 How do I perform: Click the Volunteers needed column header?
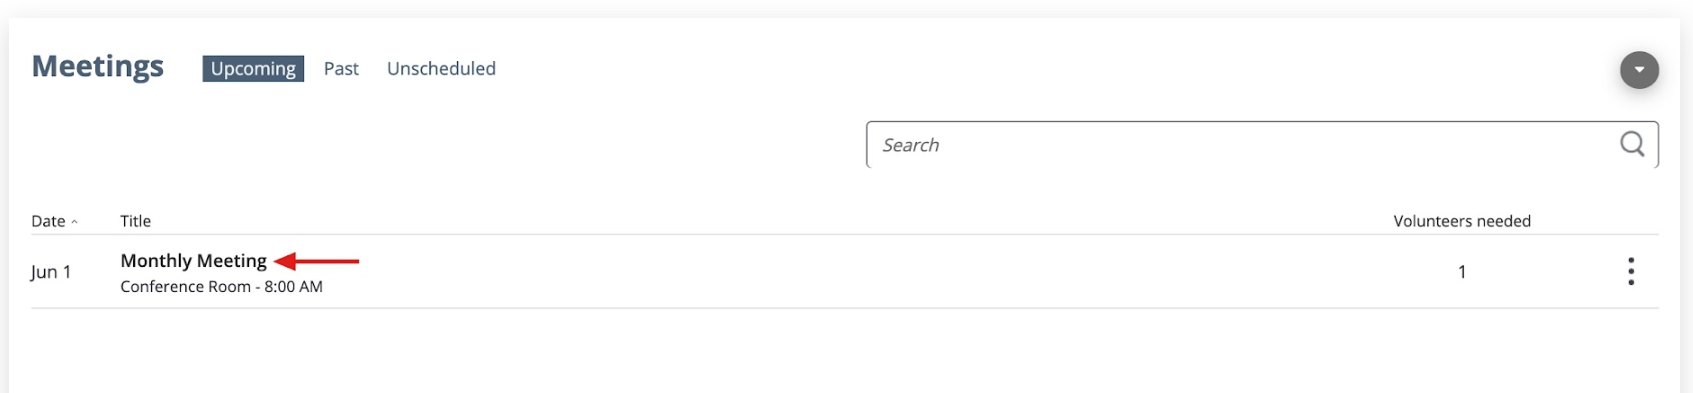point(1462,221)
